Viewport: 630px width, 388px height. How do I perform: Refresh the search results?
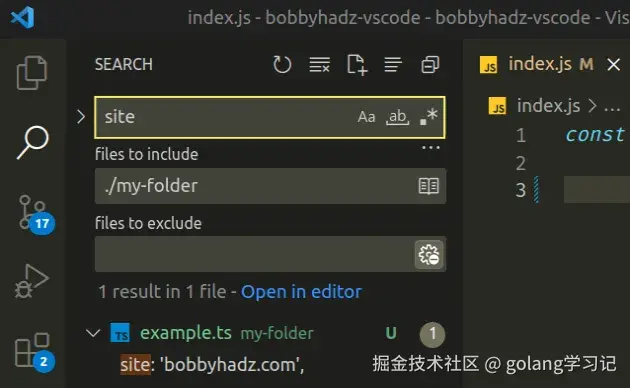[282, 64]
